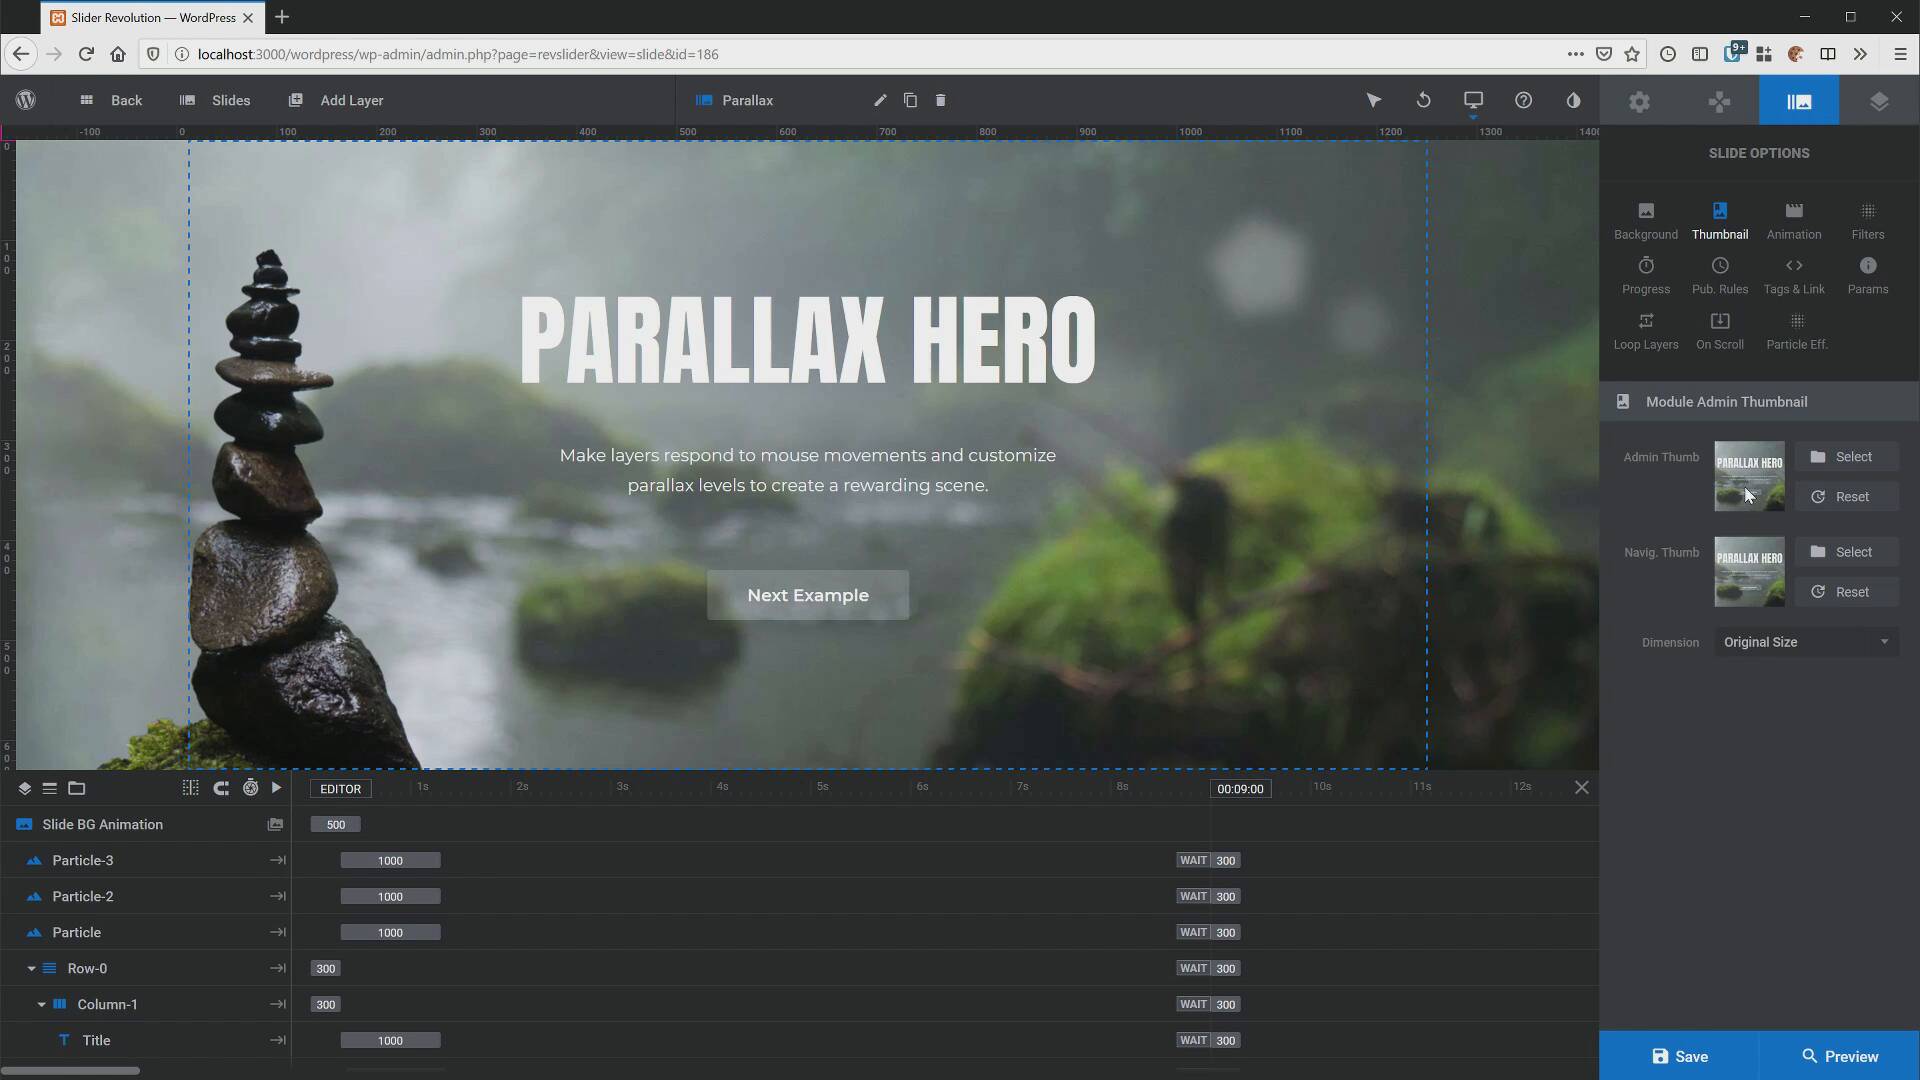Switch to the Thumbnail tab

click(x=1720, y=219)
